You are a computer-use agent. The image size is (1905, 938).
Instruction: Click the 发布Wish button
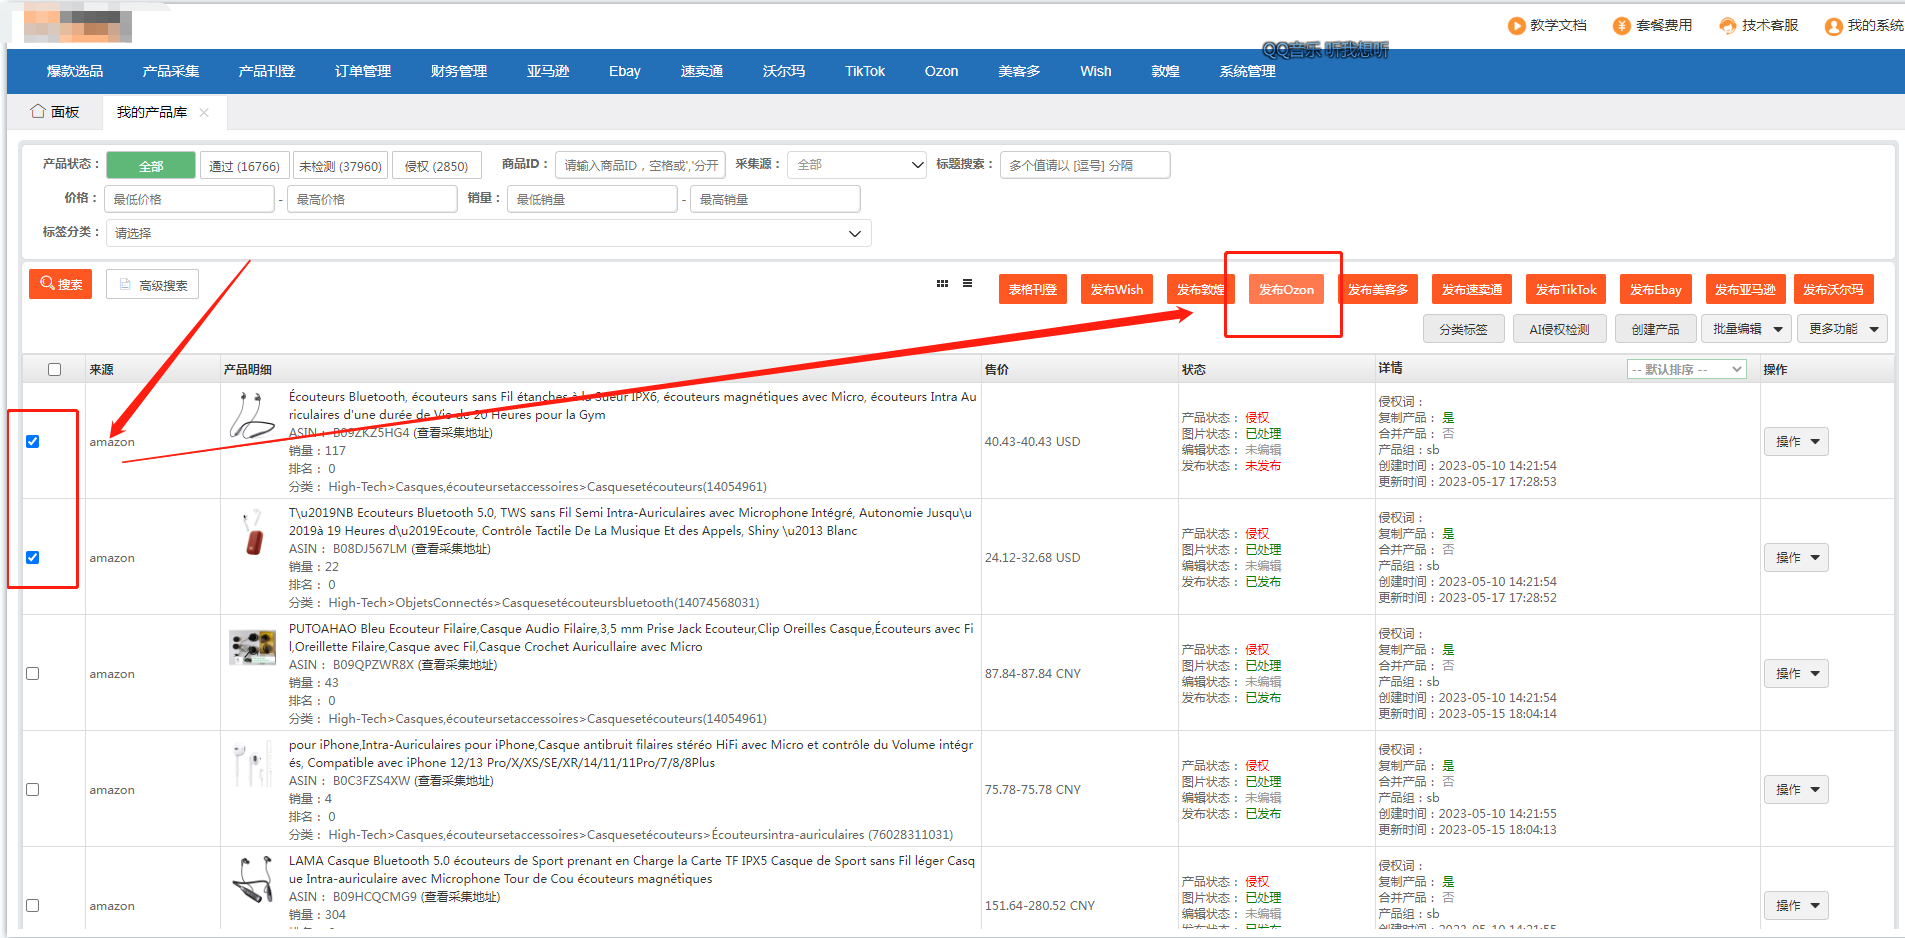[1117, 290]
